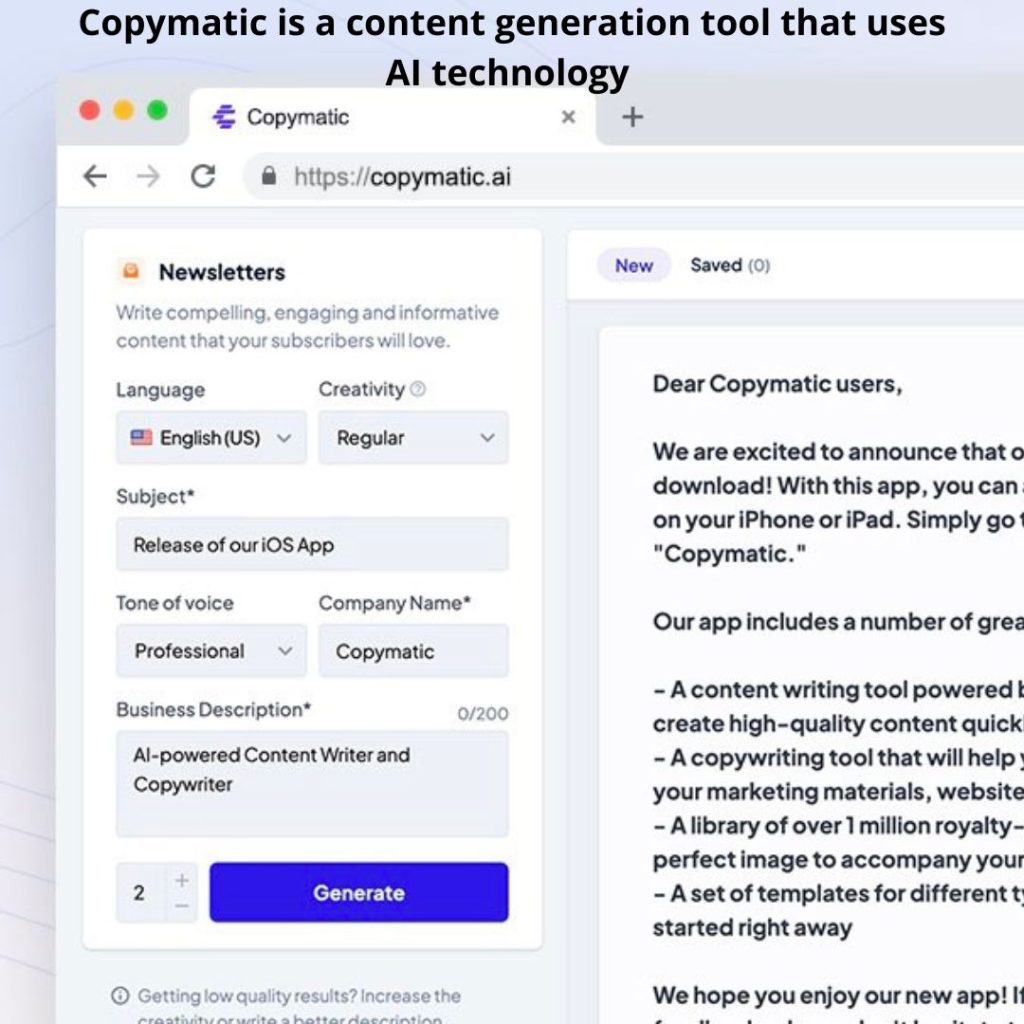Click the browser back arrow
Image resolution: width=1024 pixels, height=1024 pixels.
(95, 176)
